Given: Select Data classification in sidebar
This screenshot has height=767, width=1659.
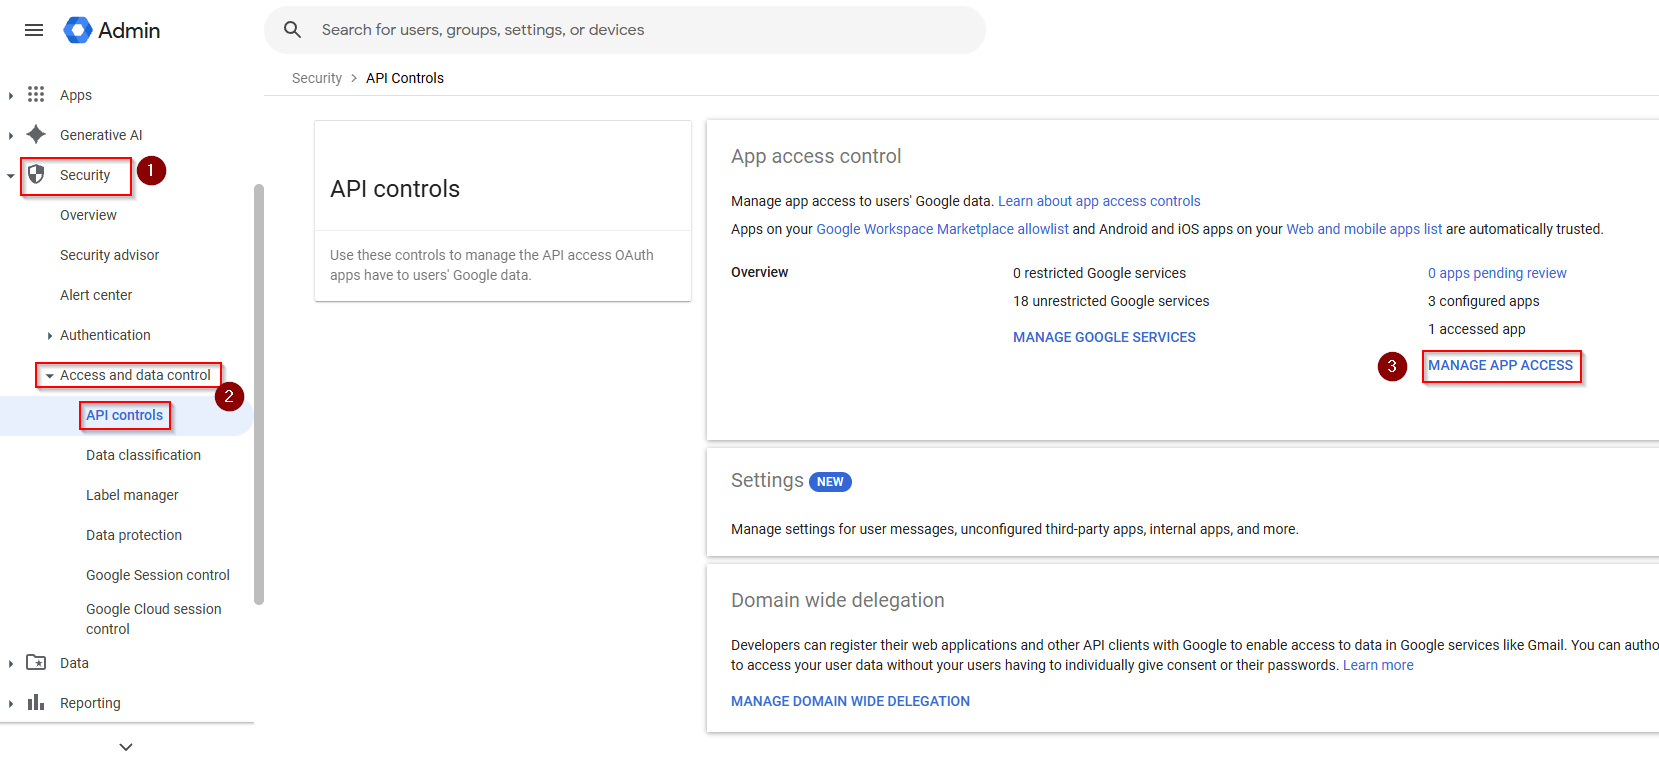Looking at the screenshot, I should tap(143, 455).
